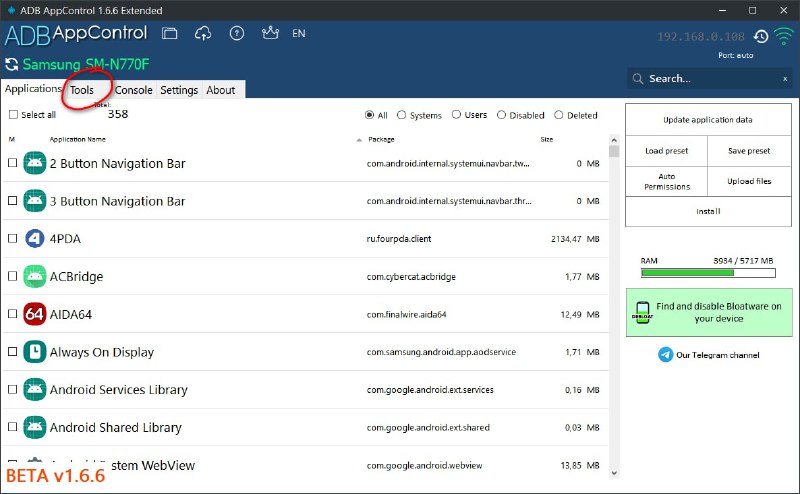
Task: Check the 2 Button Navigation Bar checkbox
Action: 12,163
